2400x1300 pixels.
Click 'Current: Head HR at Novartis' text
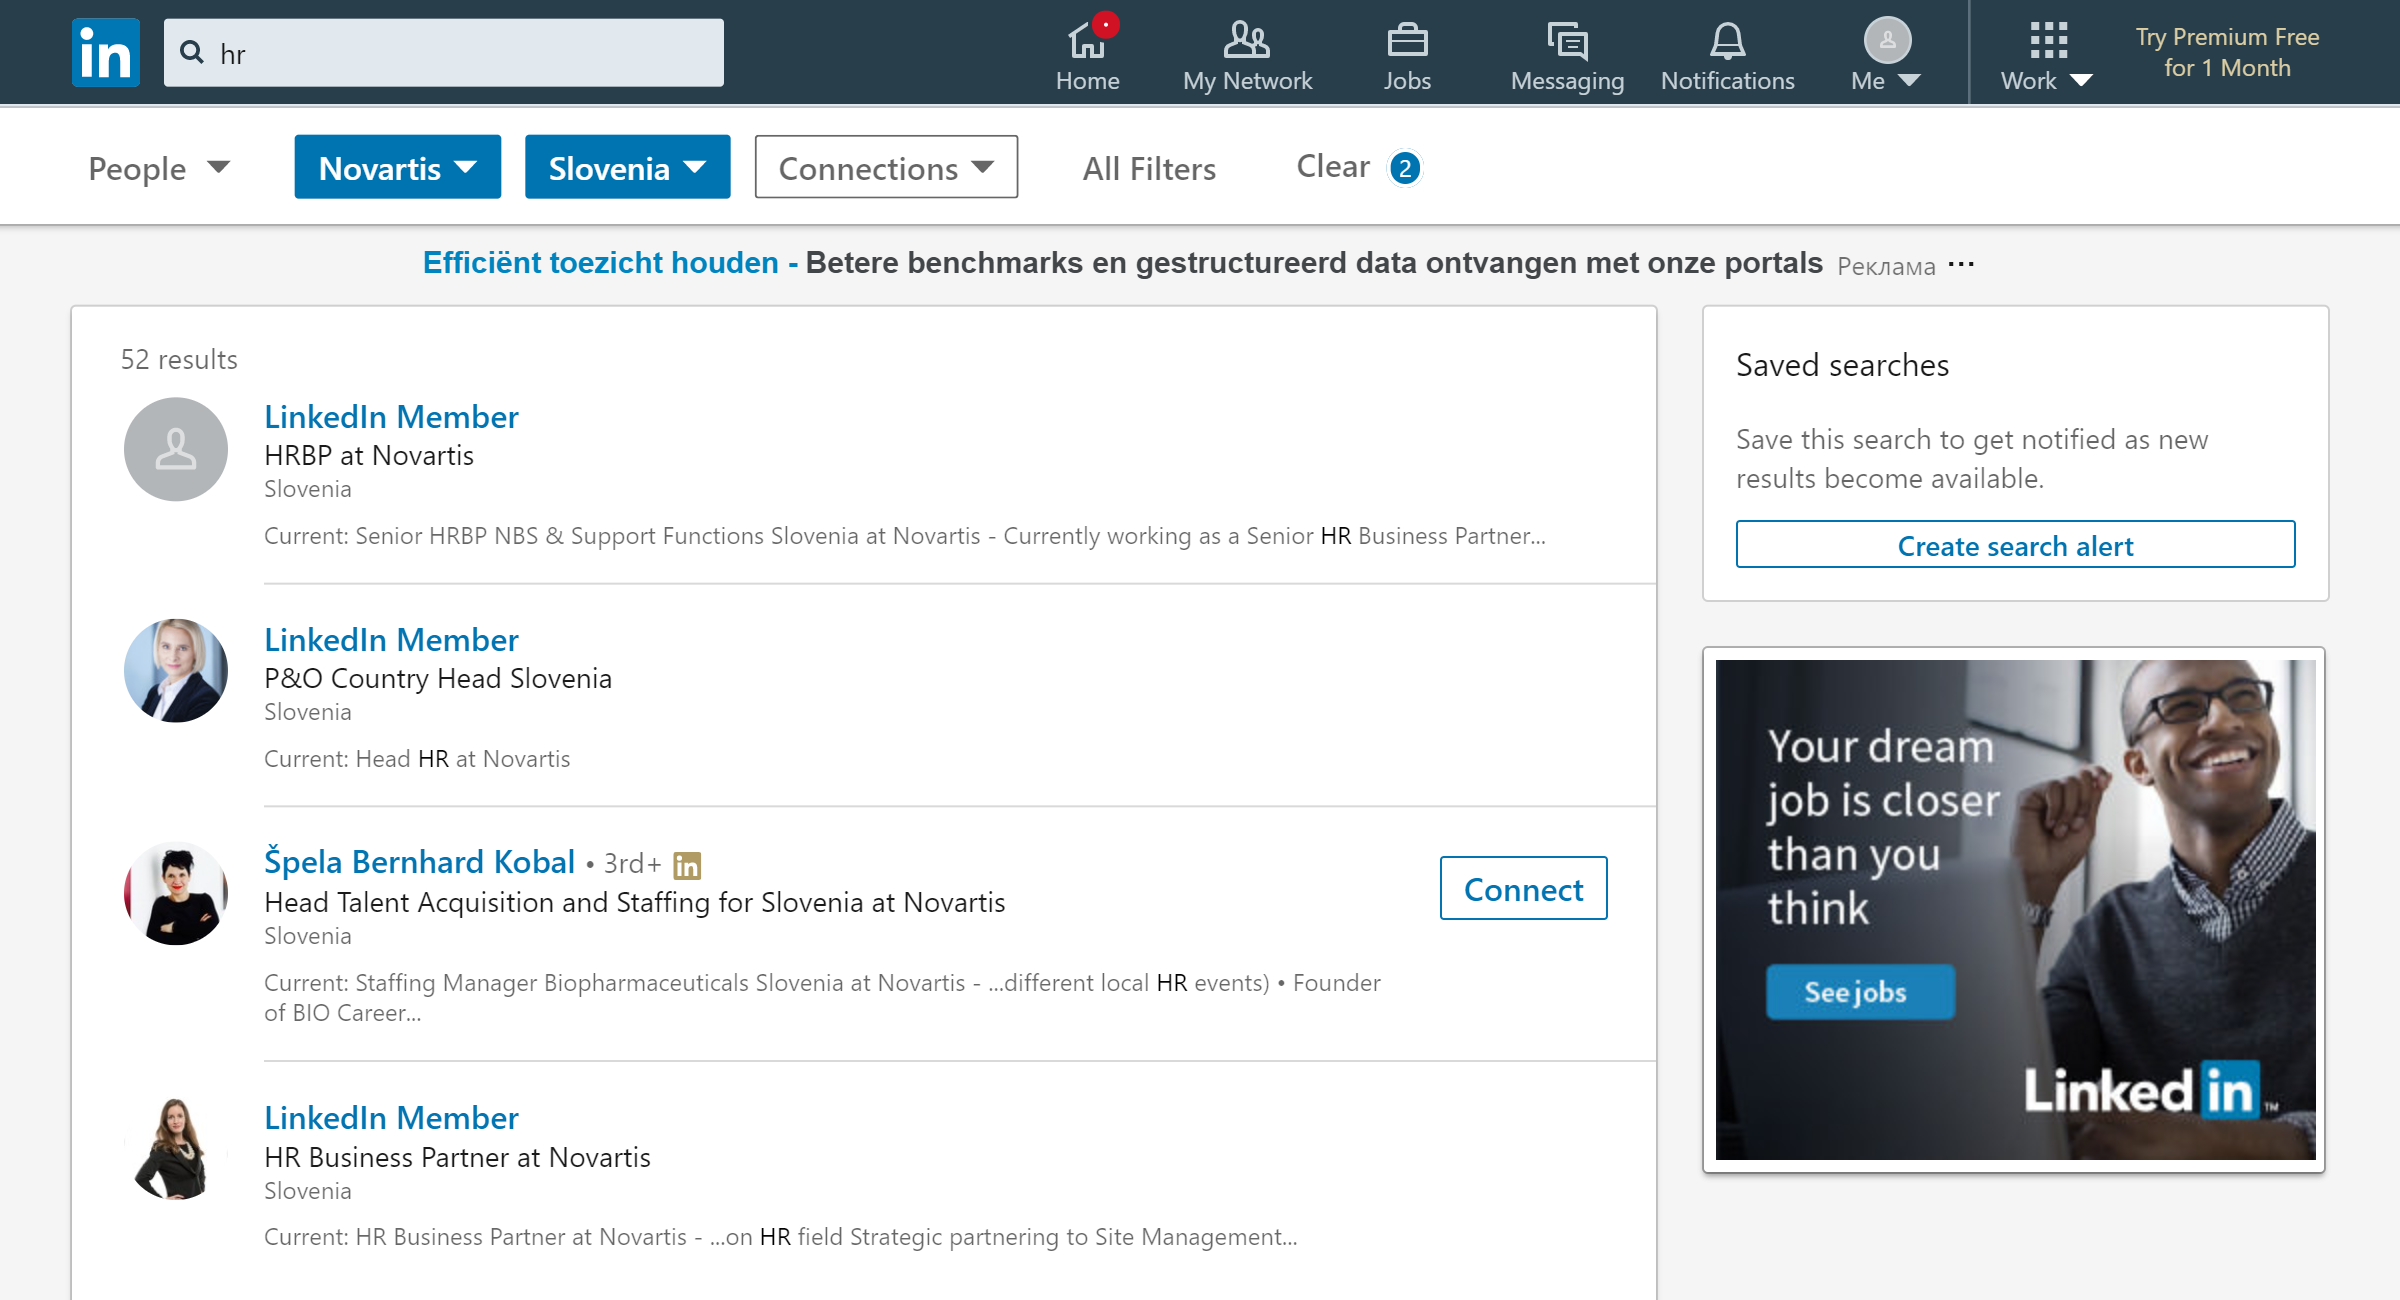(x=417, y=759)
